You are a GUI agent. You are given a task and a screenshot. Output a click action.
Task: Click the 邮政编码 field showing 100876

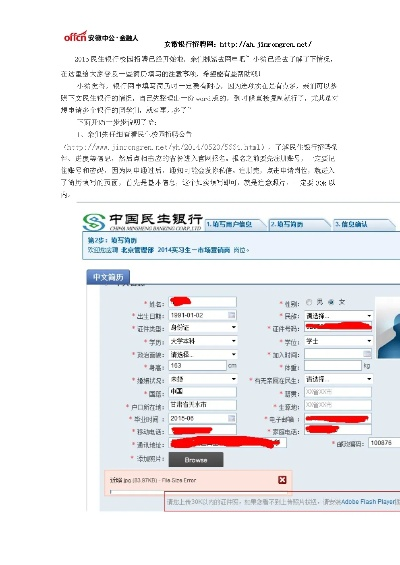pyautogui.click(x=384, y=443)
